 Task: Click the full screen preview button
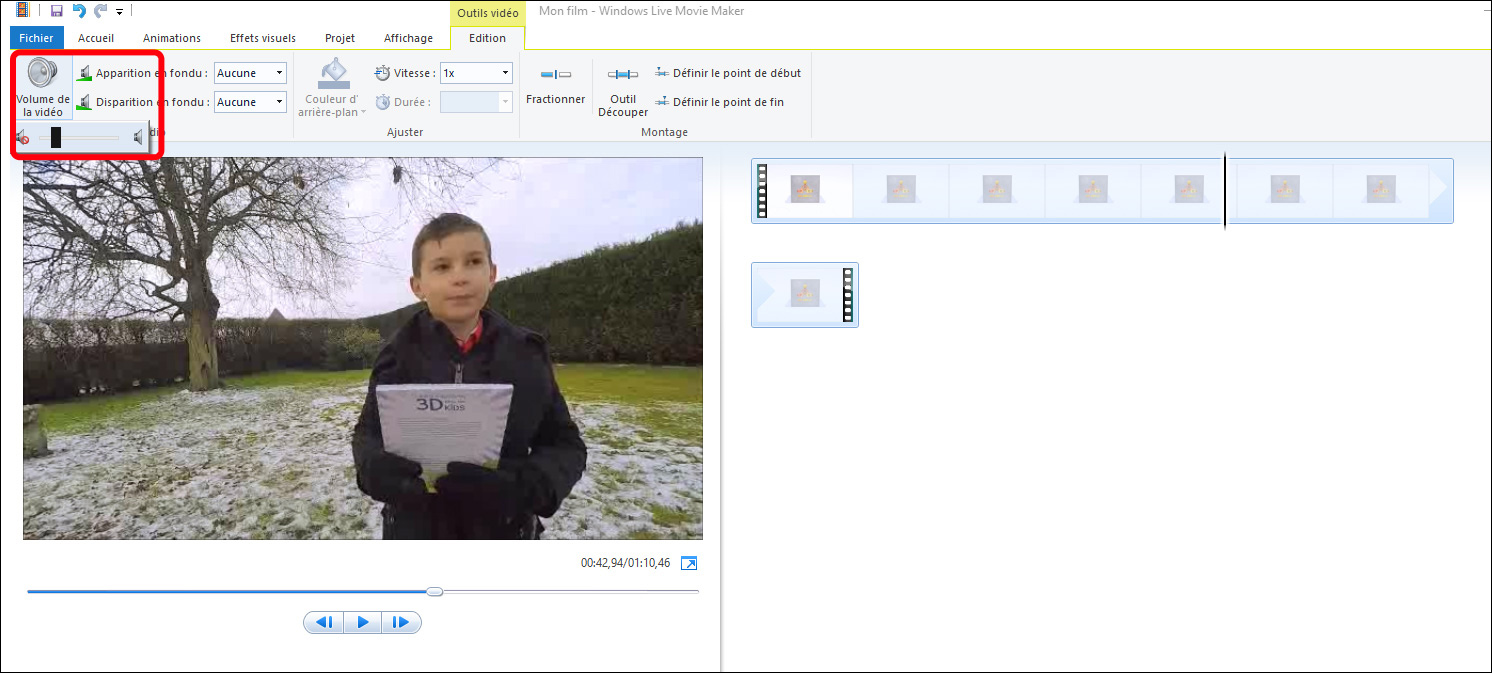tap(688, 562)
